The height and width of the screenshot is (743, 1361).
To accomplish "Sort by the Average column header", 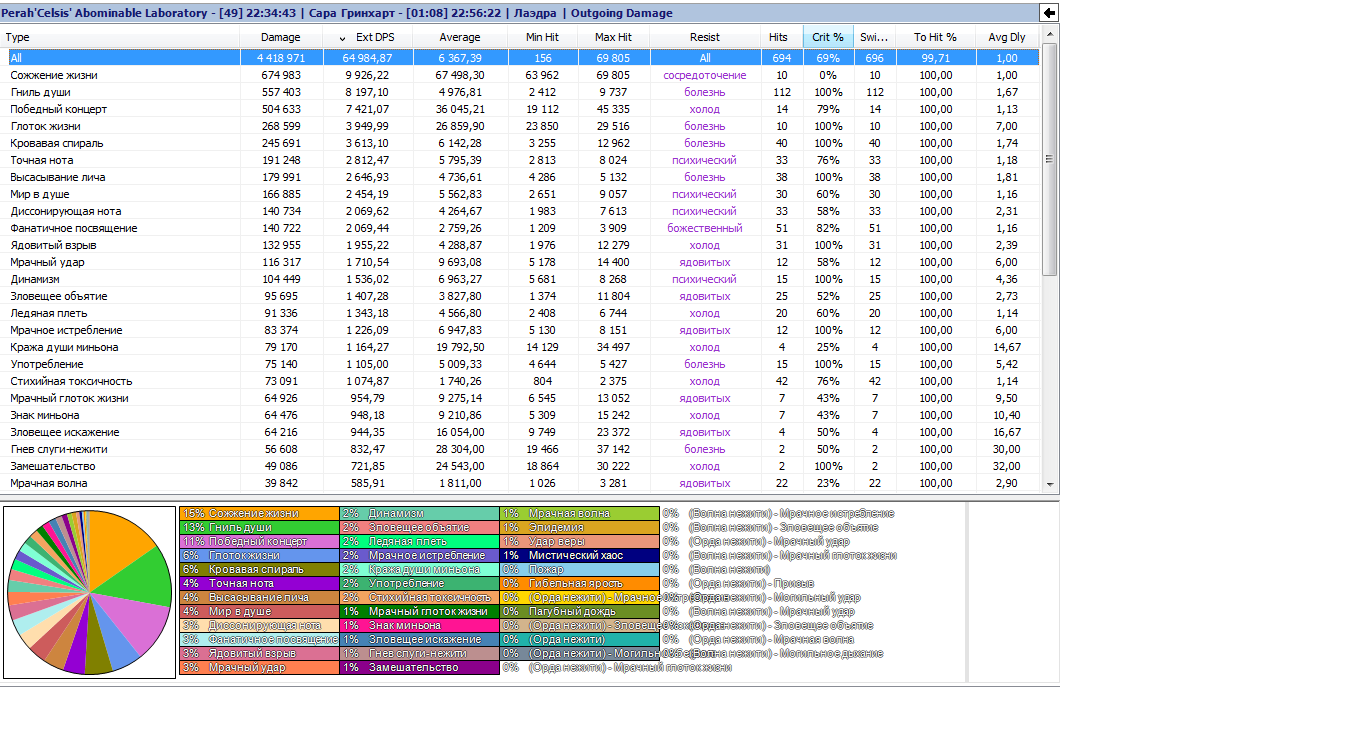I will pyautogui.click(x=461, y=37).
